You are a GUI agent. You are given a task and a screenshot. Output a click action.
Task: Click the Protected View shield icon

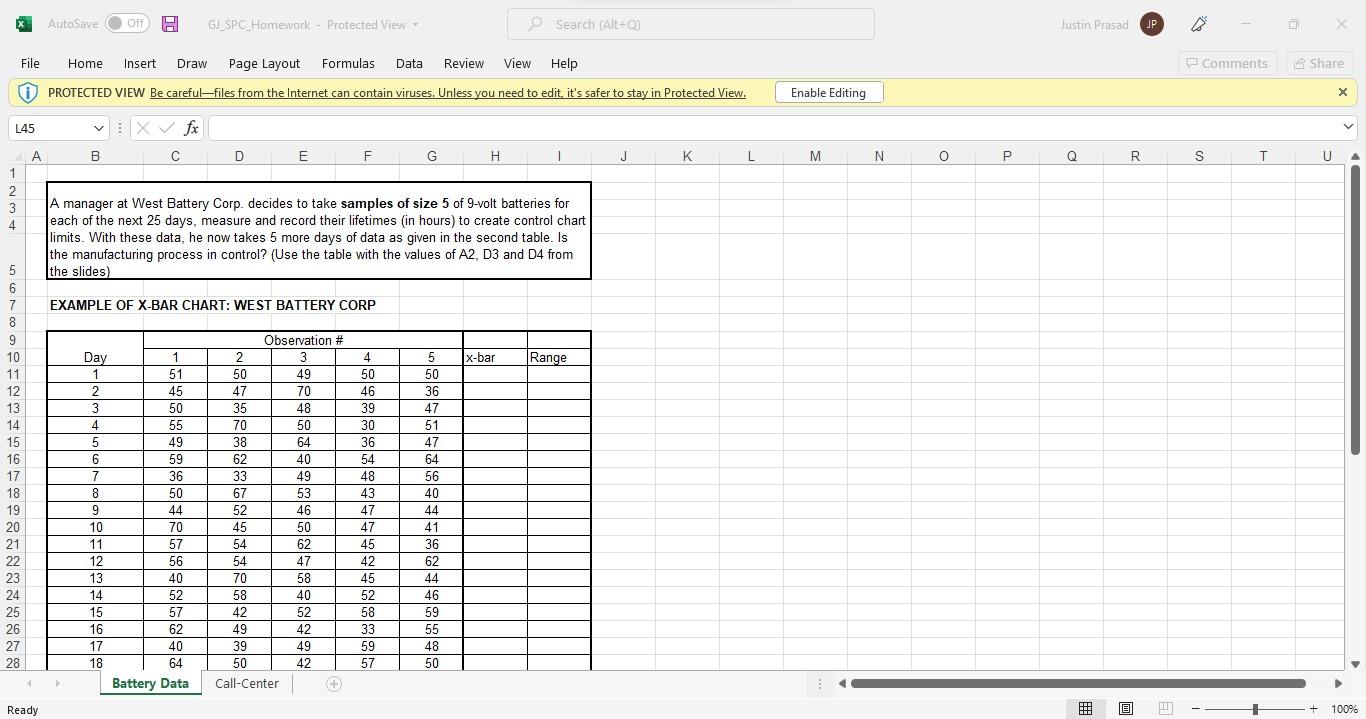[x=28, y=93]
